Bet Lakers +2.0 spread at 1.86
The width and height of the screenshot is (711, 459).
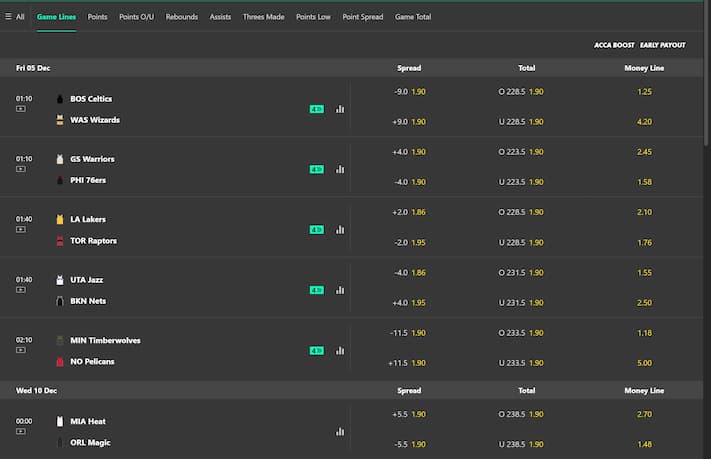point(409,212)
